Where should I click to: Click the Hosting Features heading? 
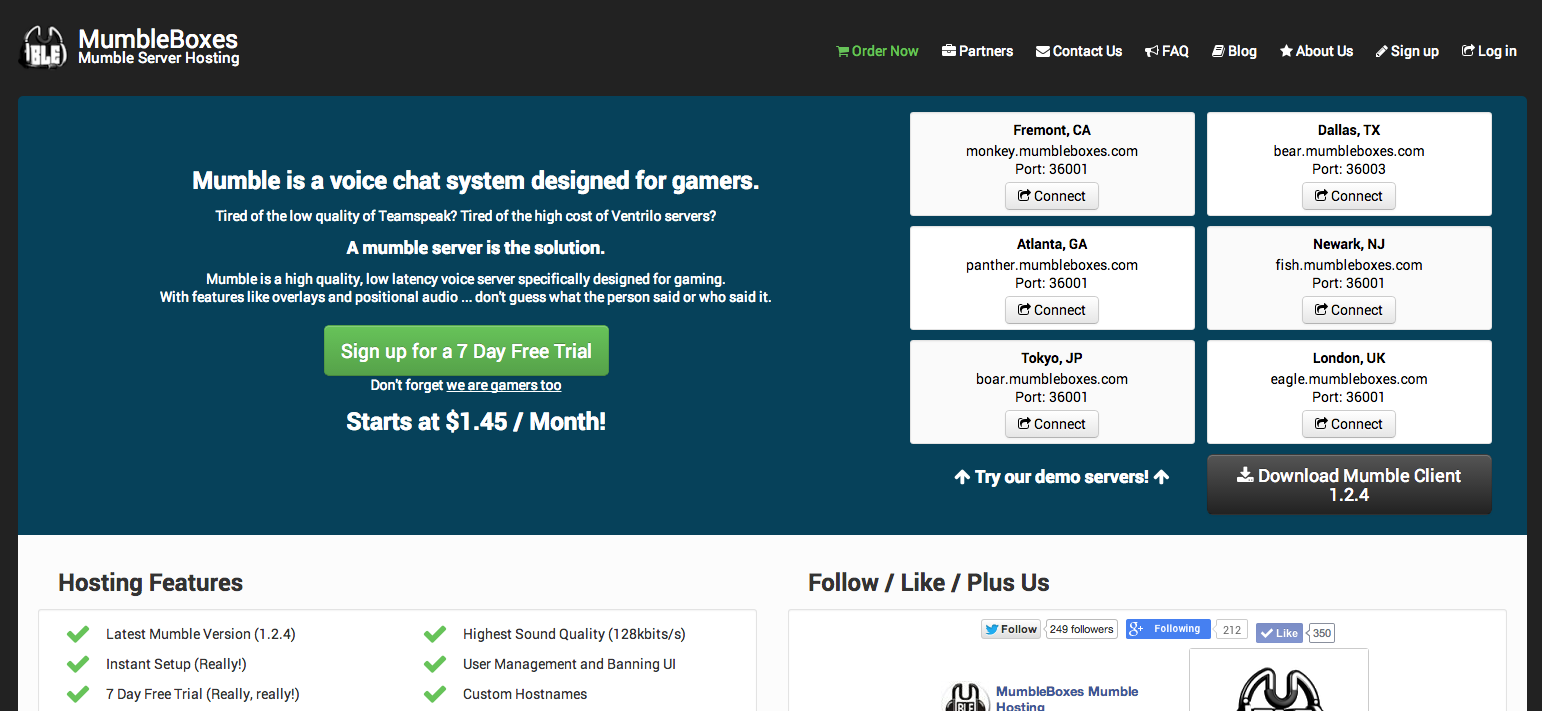(151, 583)
